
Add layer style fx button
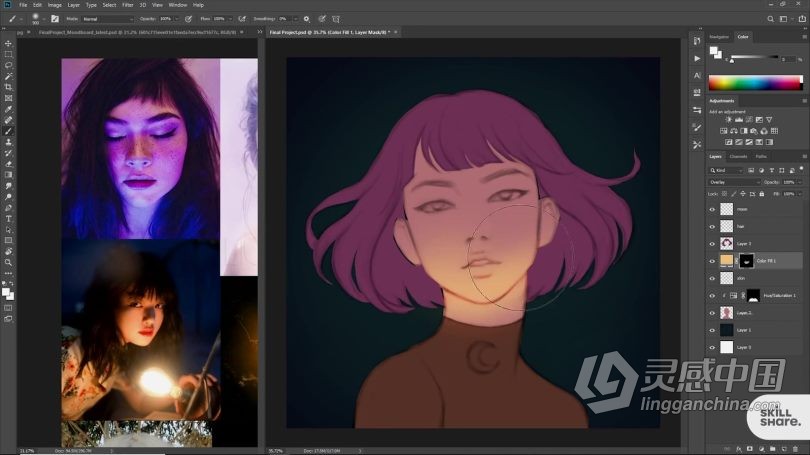(739, 449)
